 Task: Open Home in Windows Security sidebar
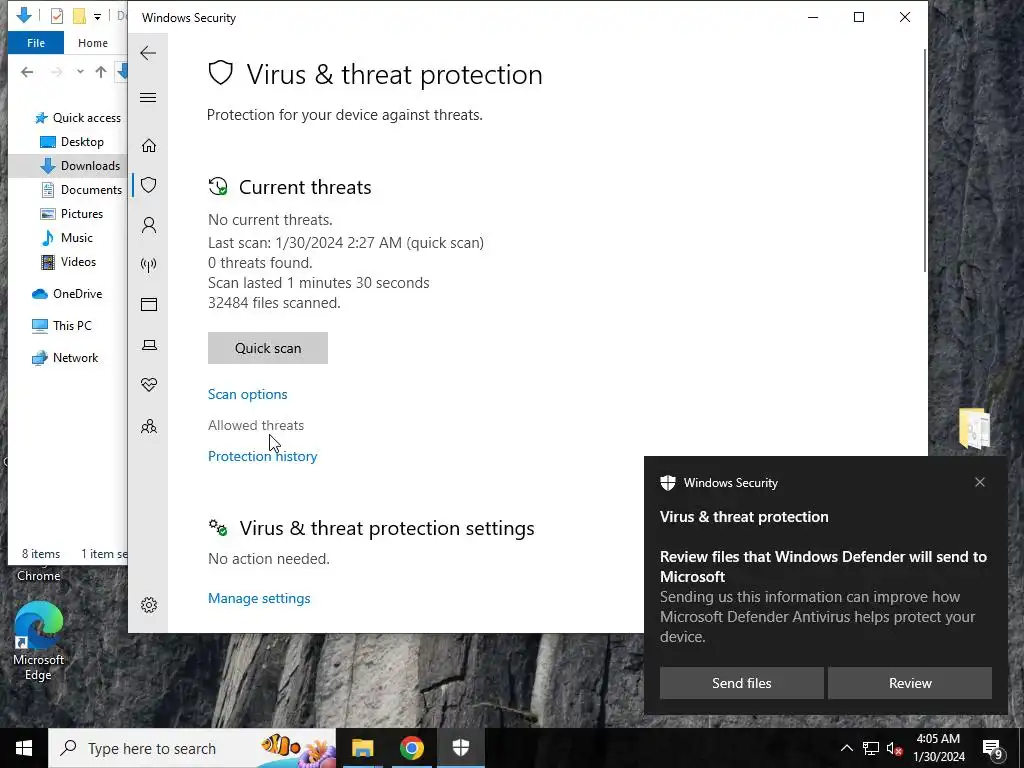(149, 145)
